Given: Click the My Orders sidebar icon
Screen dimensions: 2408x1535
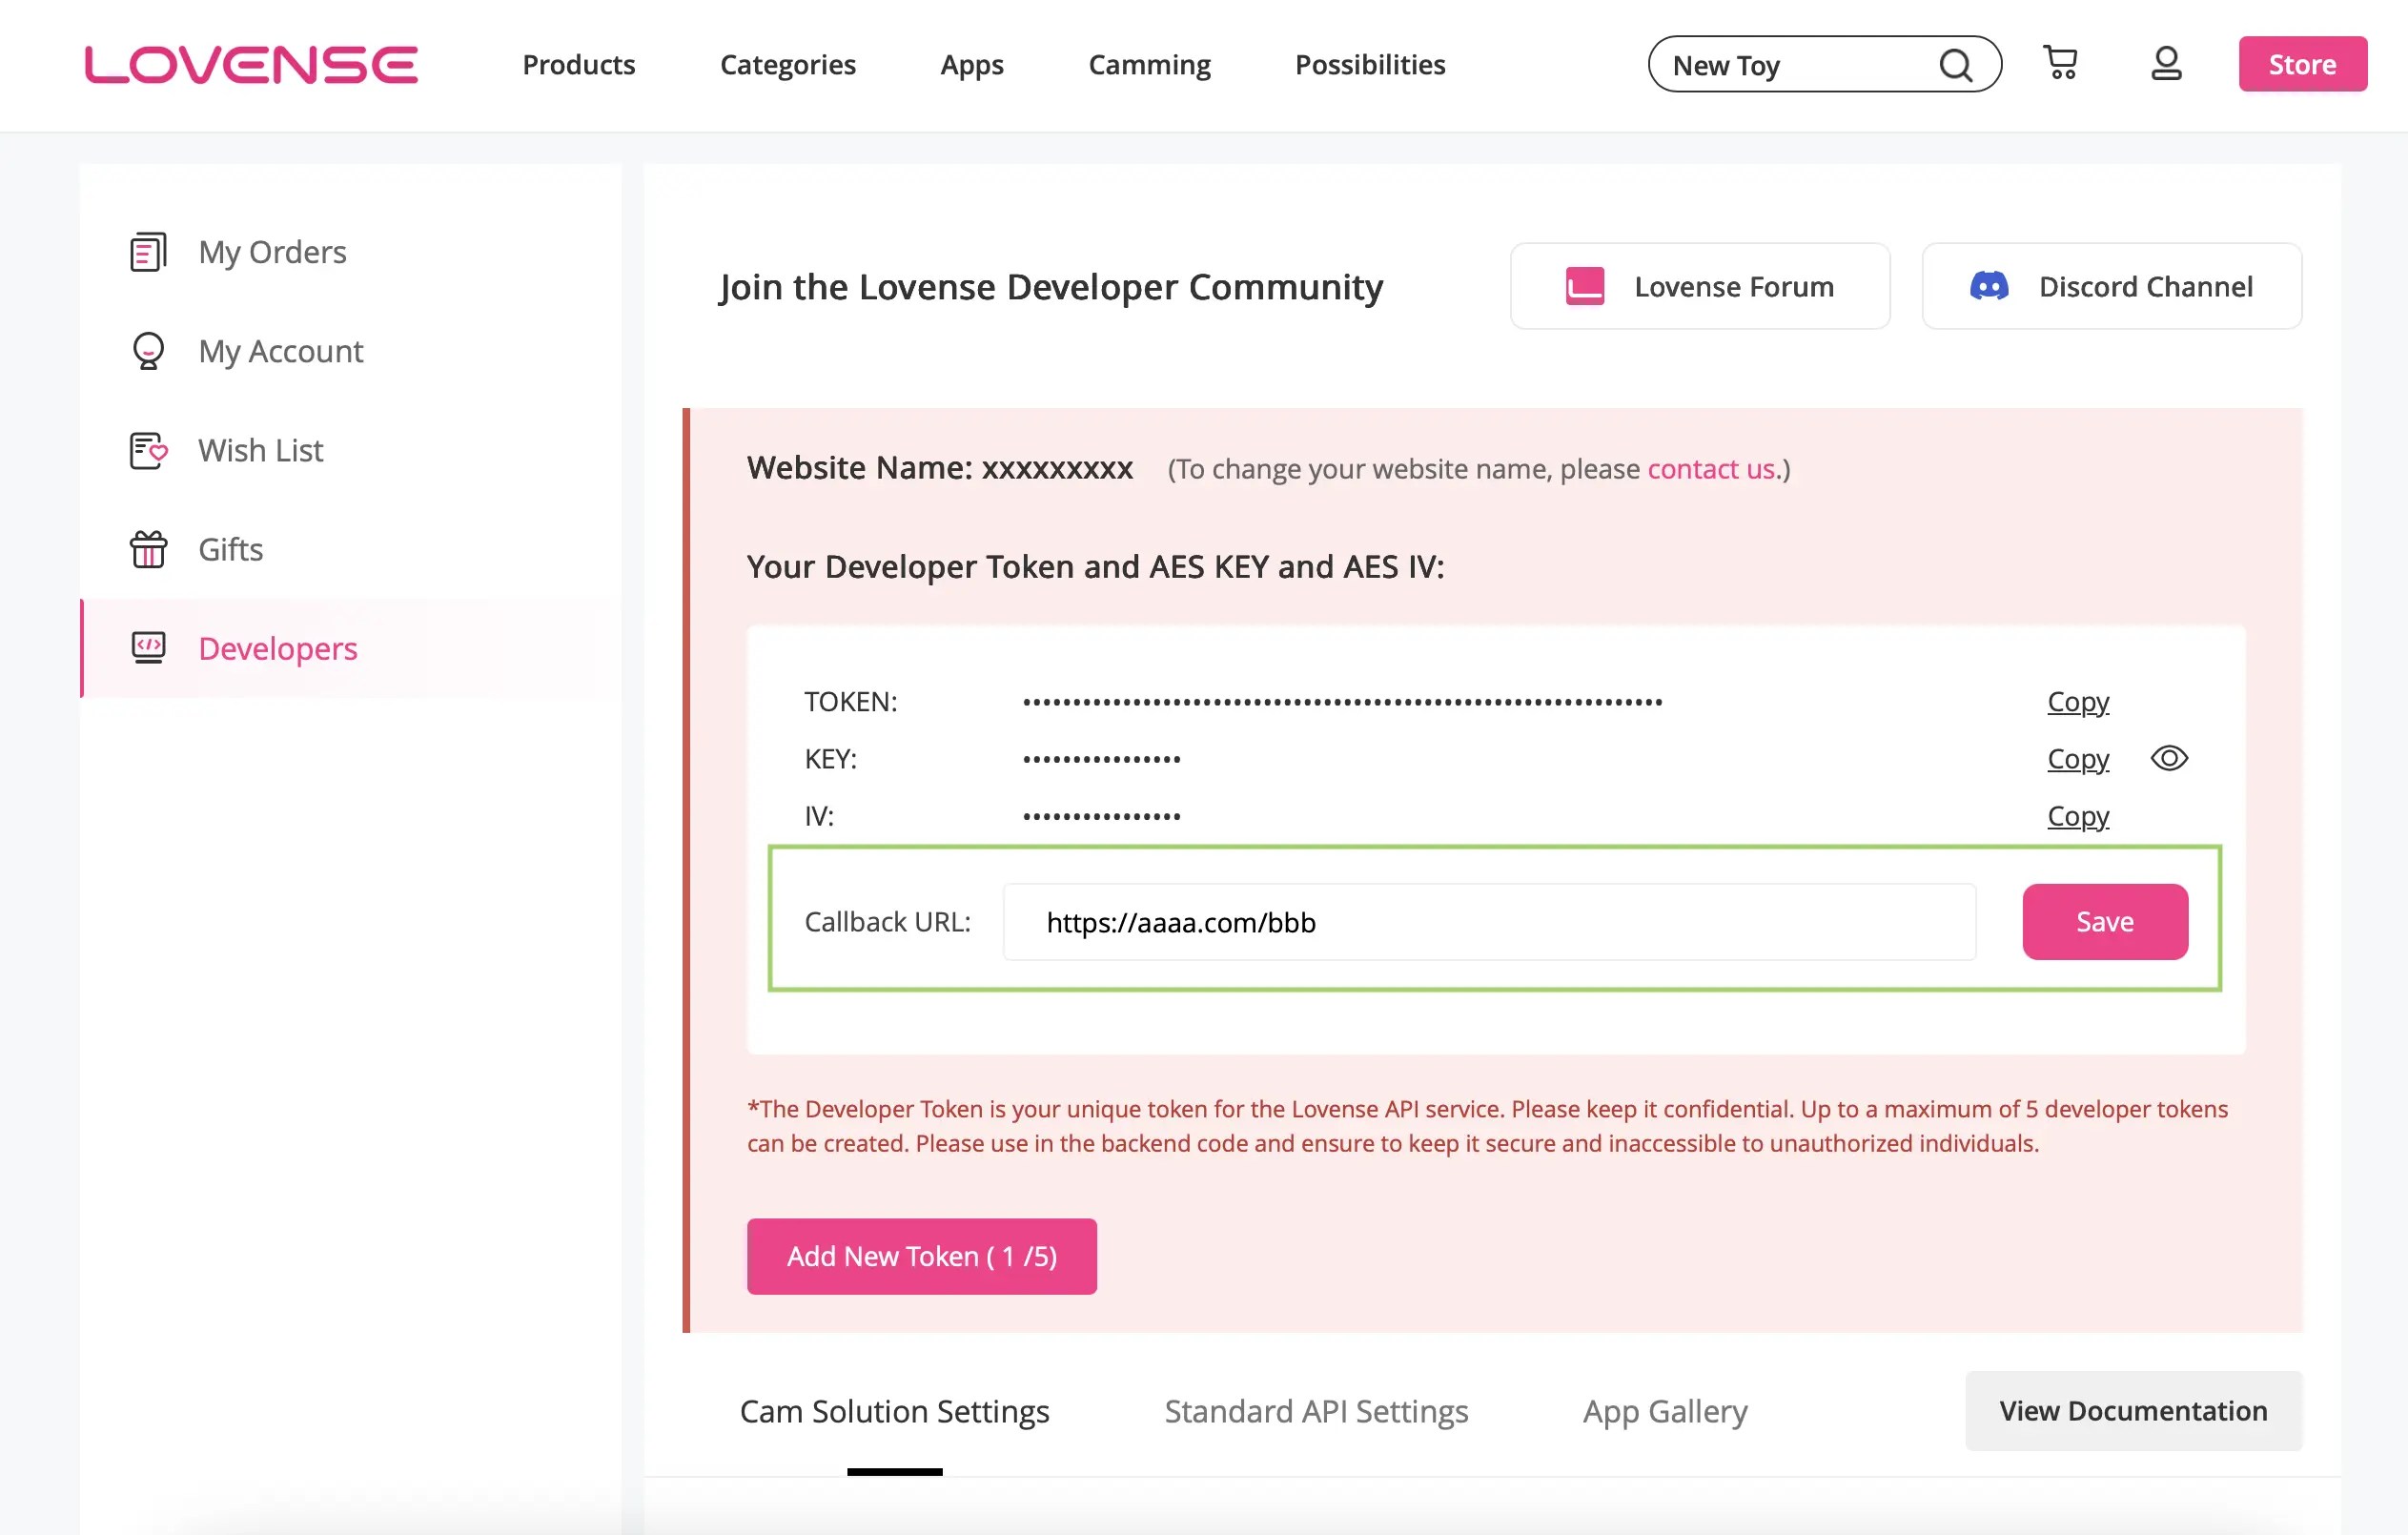Looking at the screenshot, I should (148, 252).
